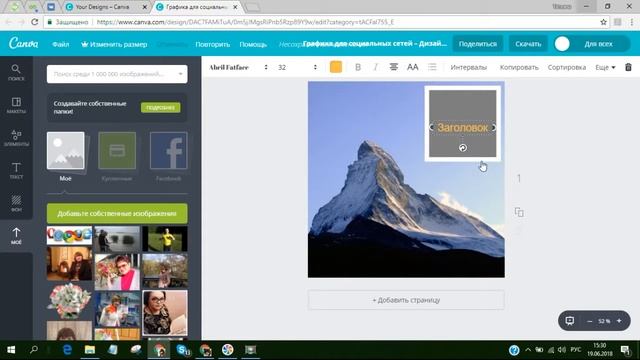Click the green Подробнее button

point(160,107)
